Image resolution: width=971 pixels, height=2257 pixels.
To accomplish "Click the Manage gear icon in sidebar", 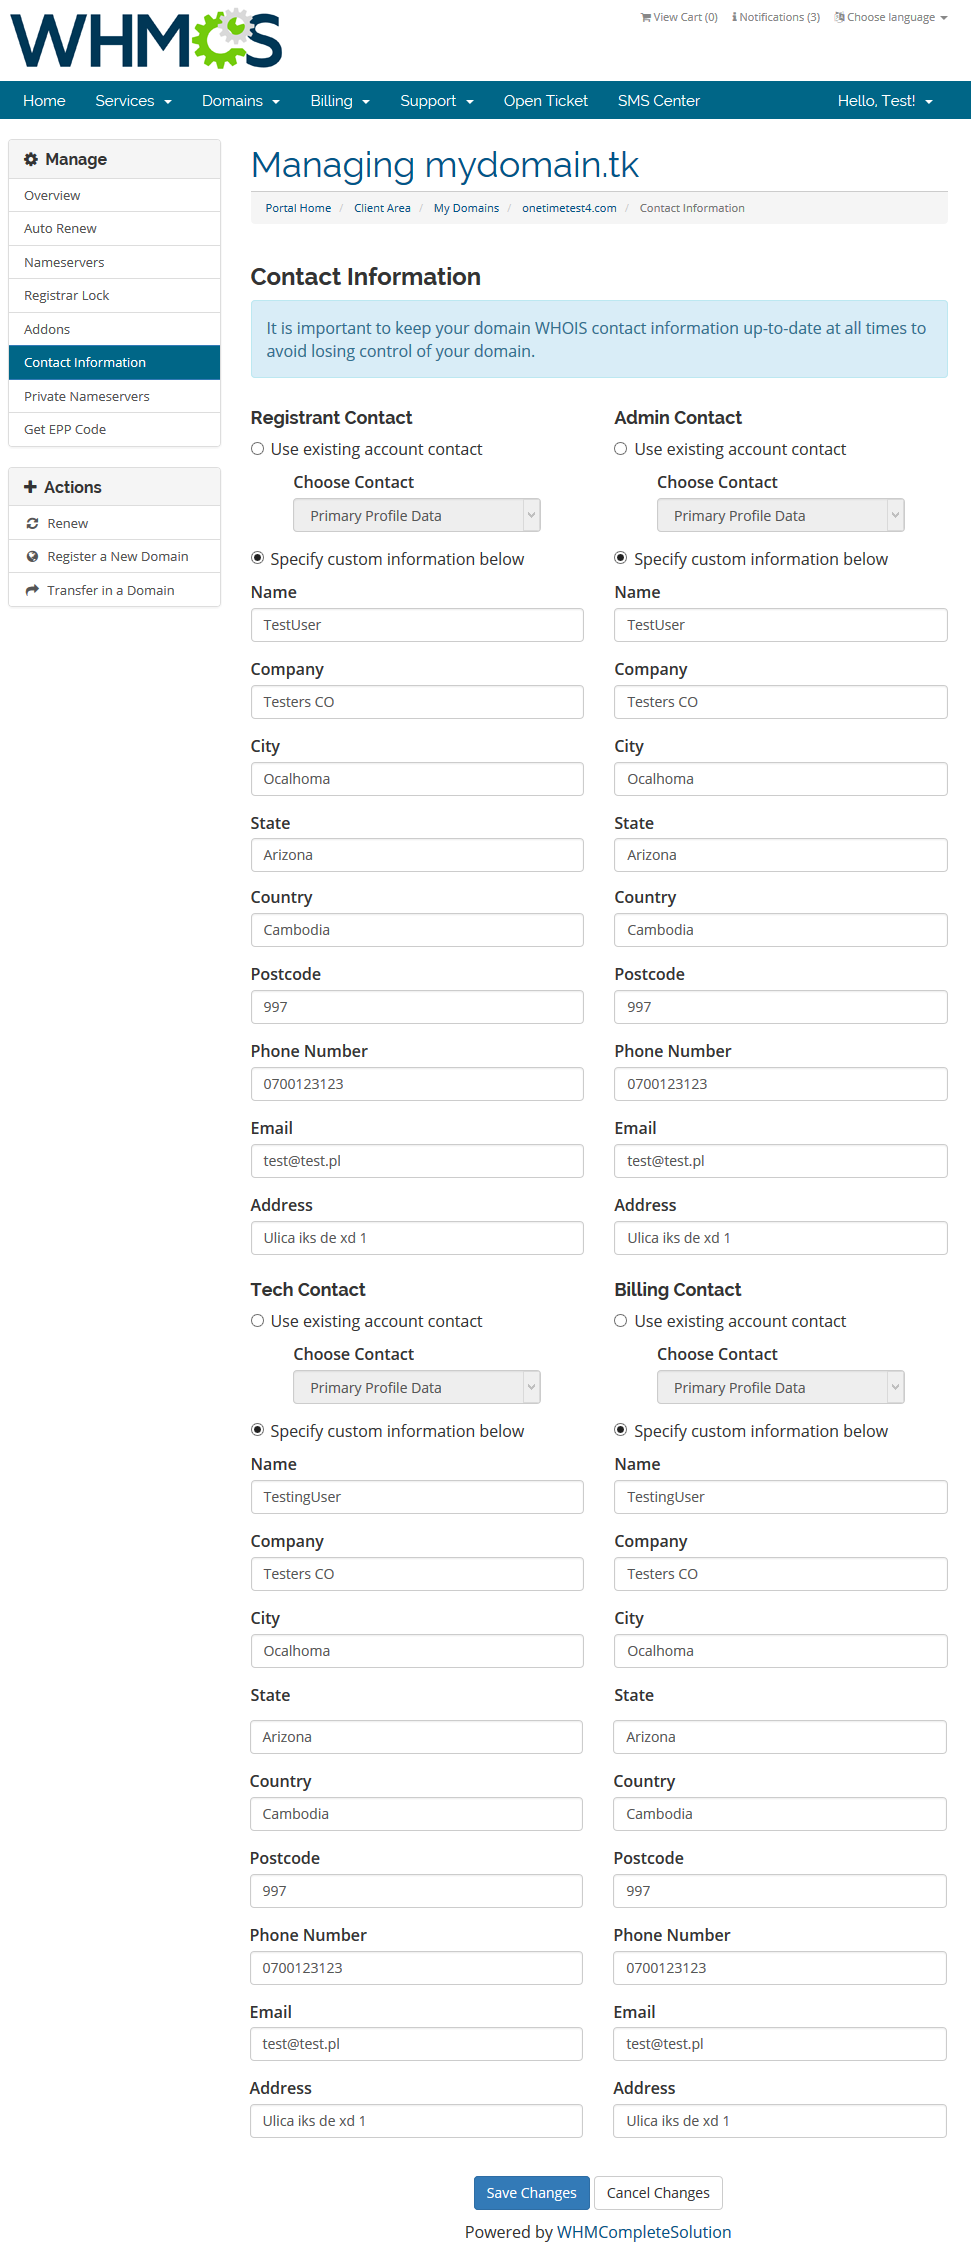I will [31, 159].
